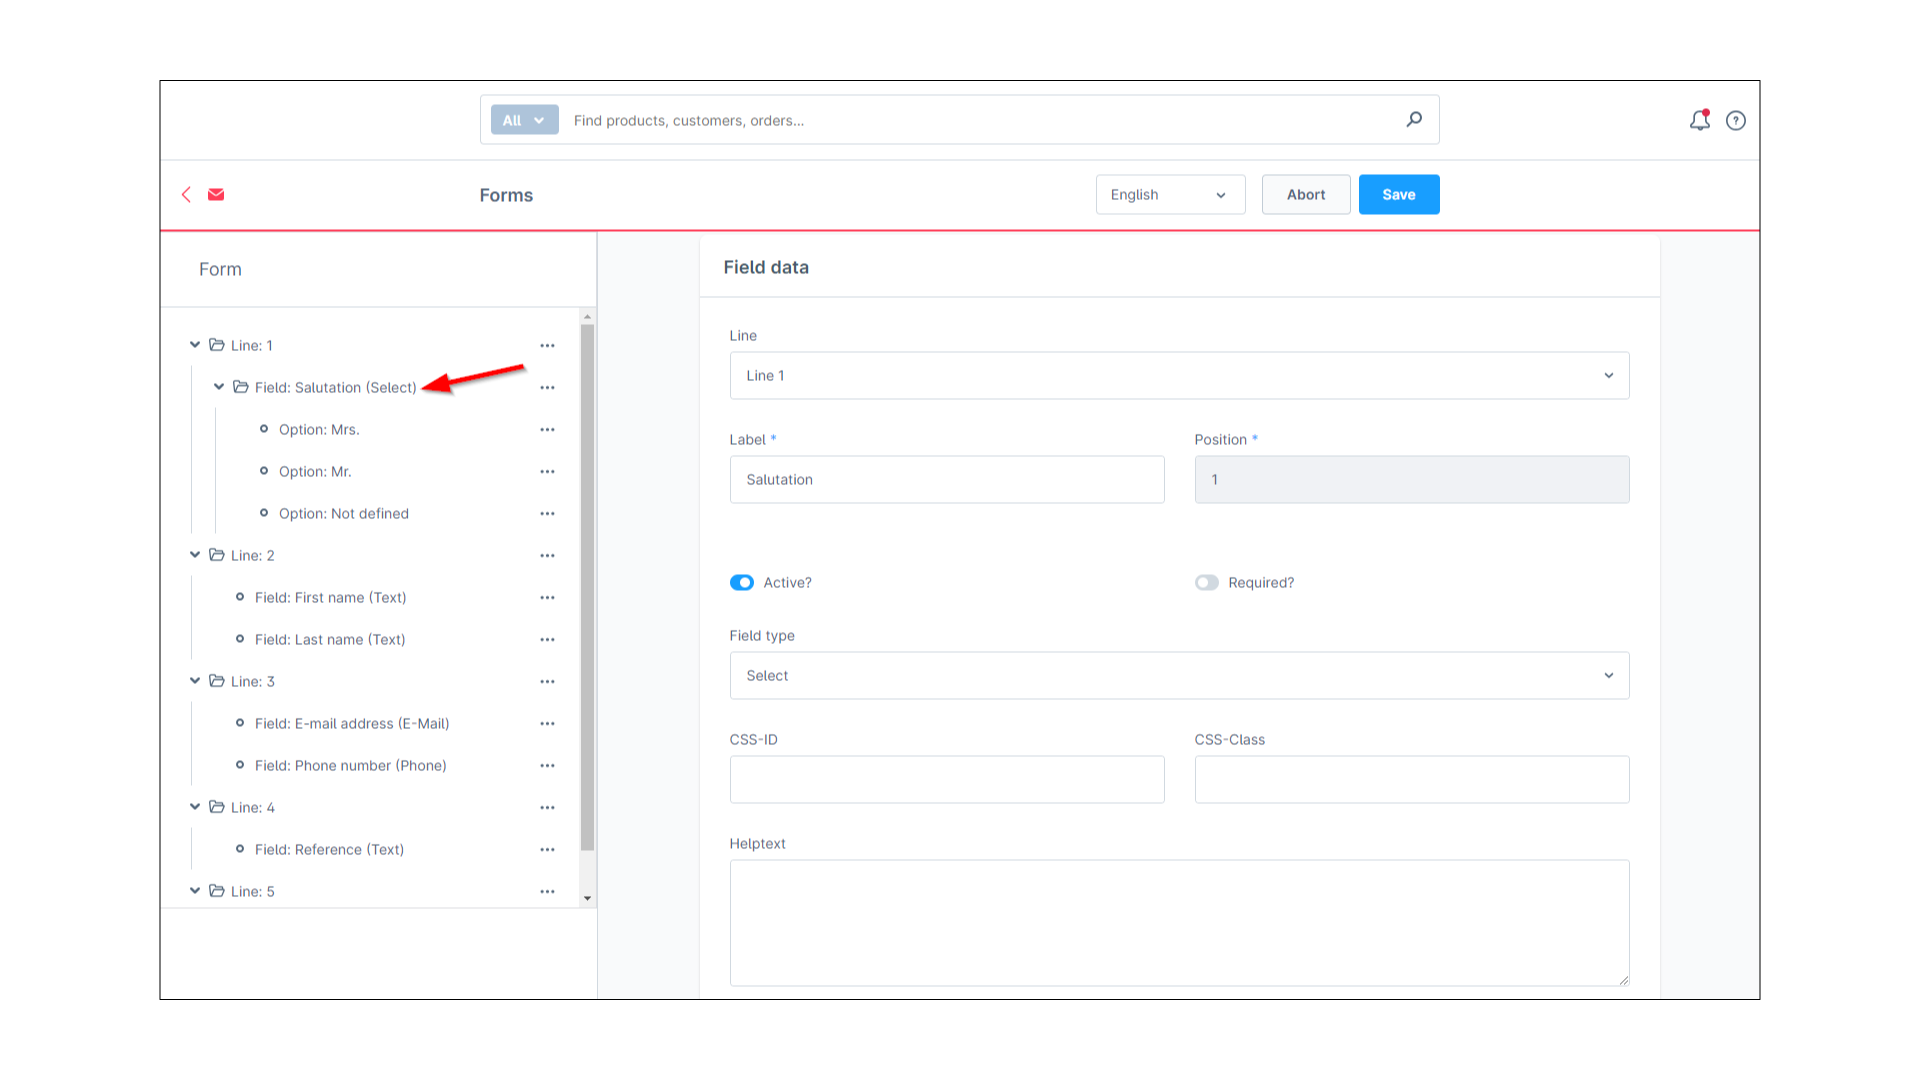Select the English language menu
This screenshot has height=1080, width=1920.
1168,194
